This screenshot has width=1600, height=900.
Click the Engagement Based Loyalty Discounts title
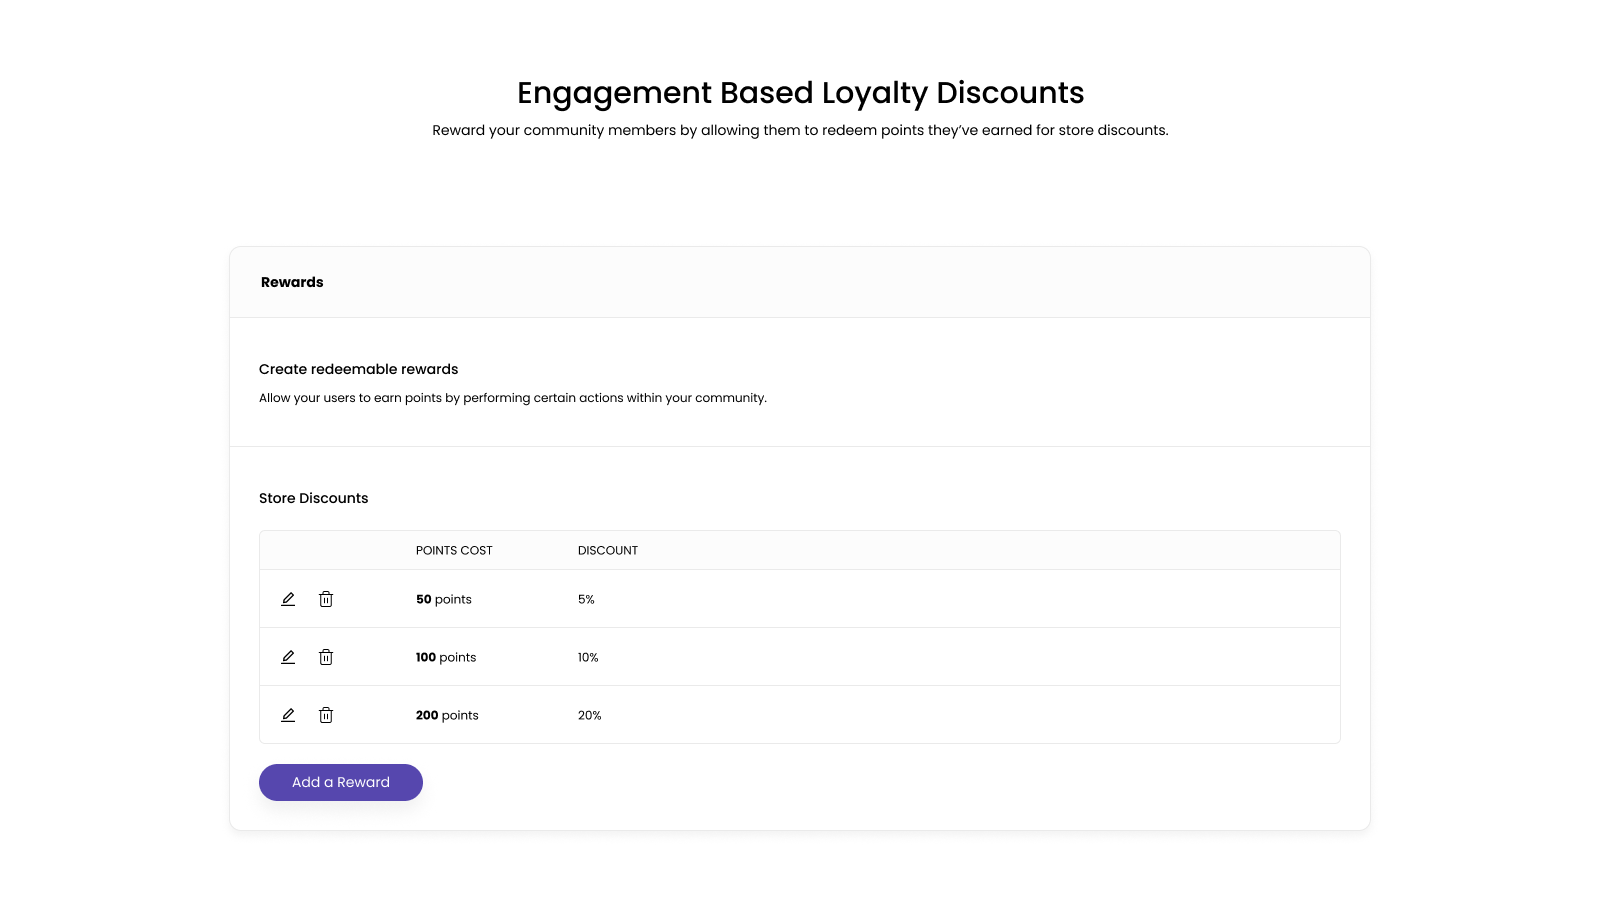click(x=800, y=93)
